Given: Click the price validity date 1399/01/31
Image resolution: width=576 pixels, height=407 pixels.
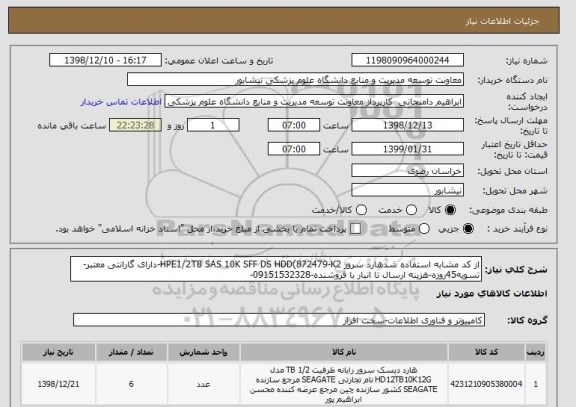Looking at the screenshot, I should [407, 149].
